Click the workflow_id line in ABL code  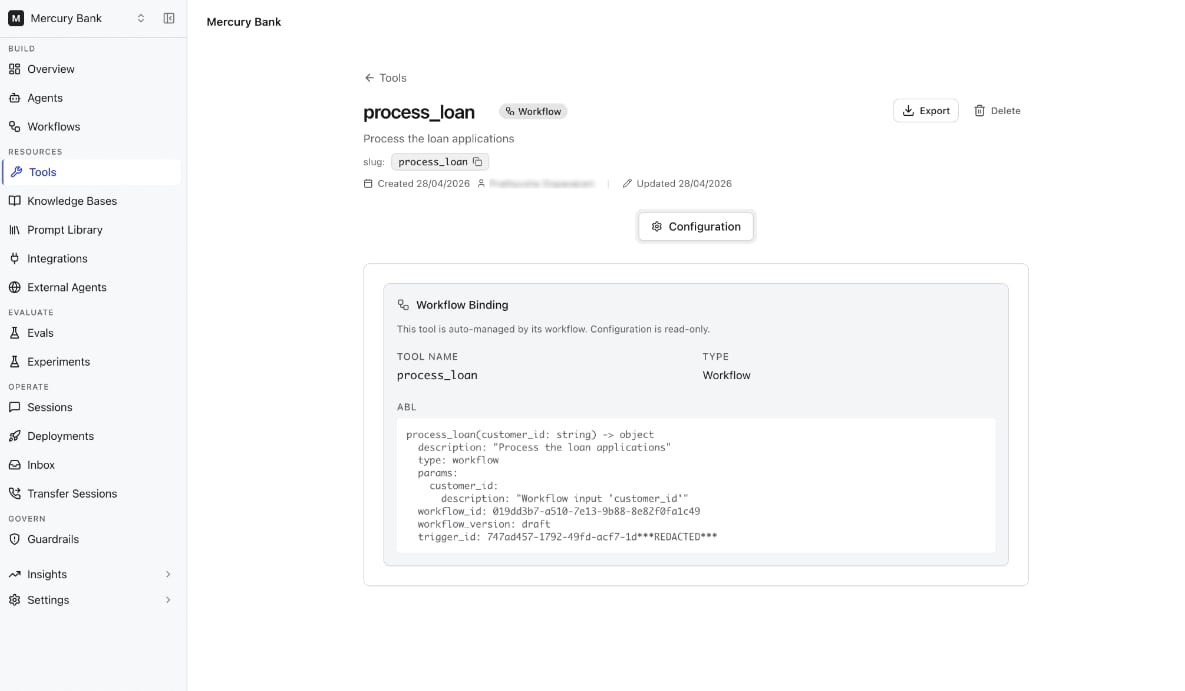click(558, 511)
